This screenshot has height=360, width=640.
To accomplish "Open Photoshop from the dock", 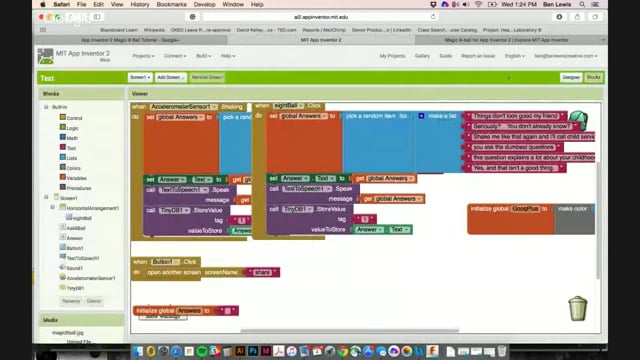I will tap(253, 351).
